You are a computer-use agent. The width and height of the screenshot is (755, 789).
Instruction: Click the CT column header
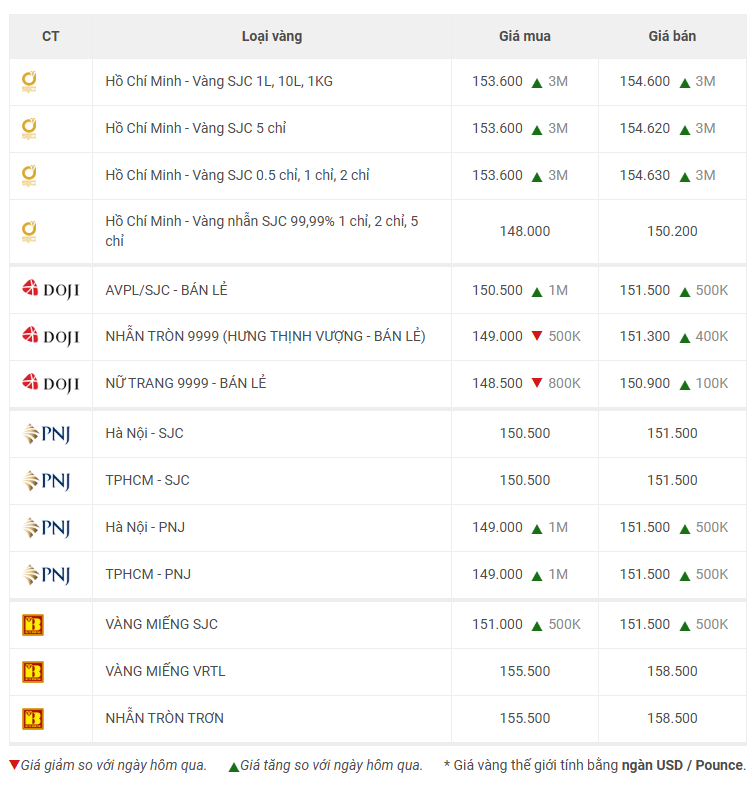click(50, 36)
